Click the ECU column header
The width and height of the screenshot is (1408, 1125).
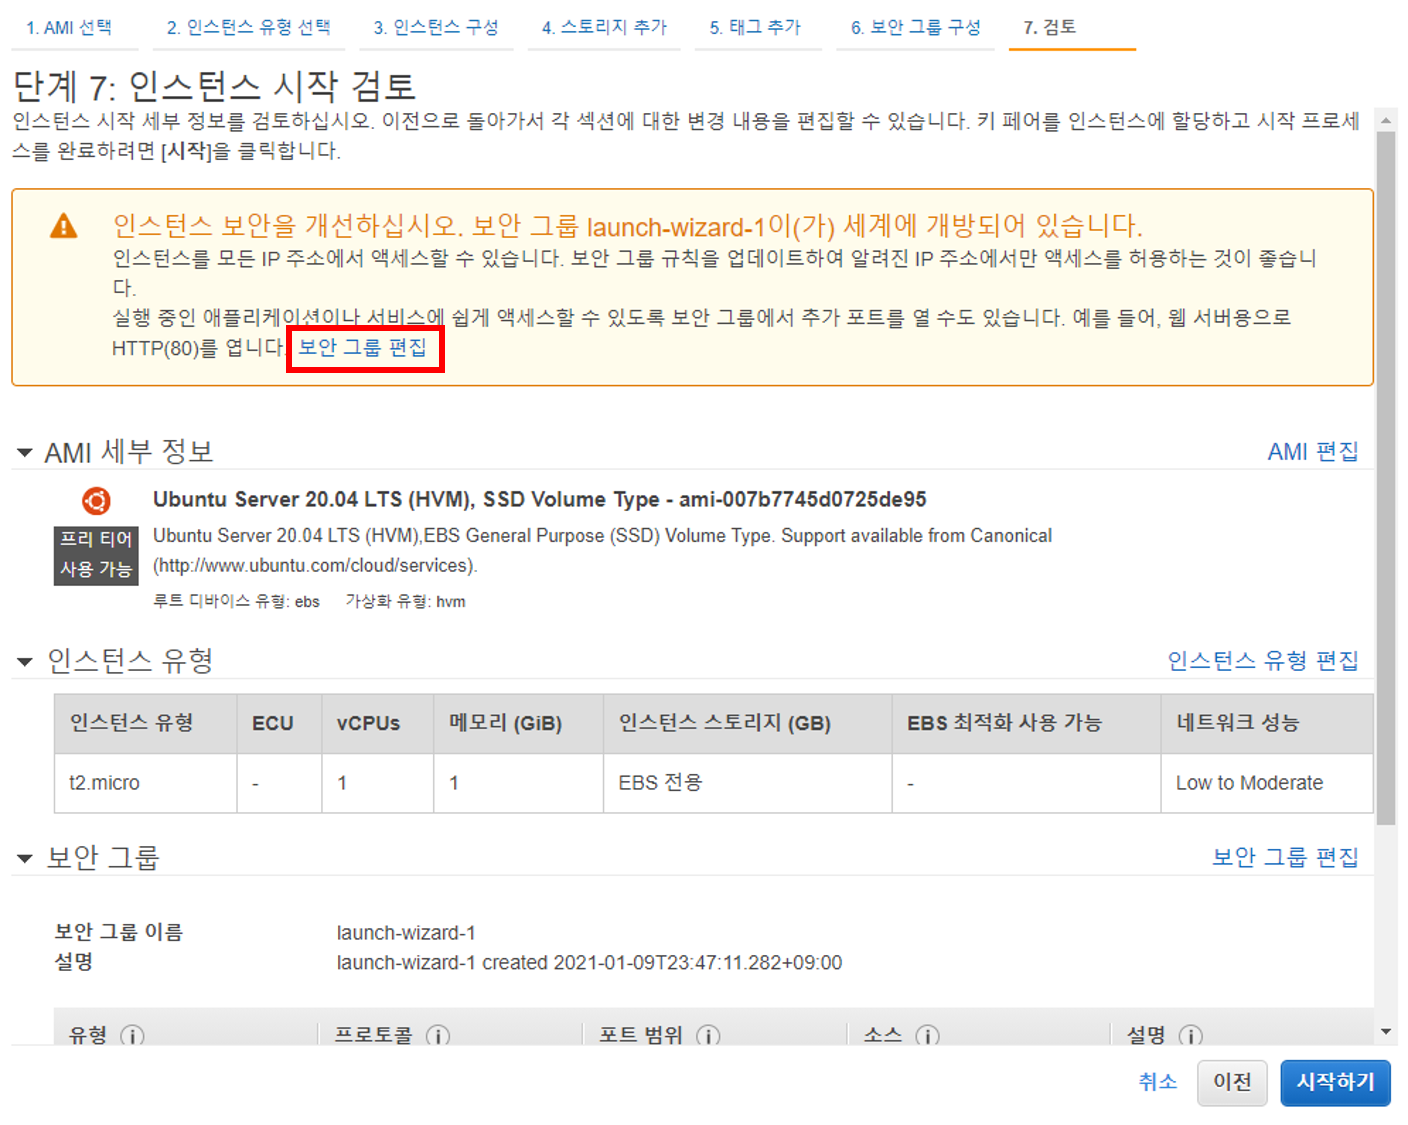click(x=279, y=723)
